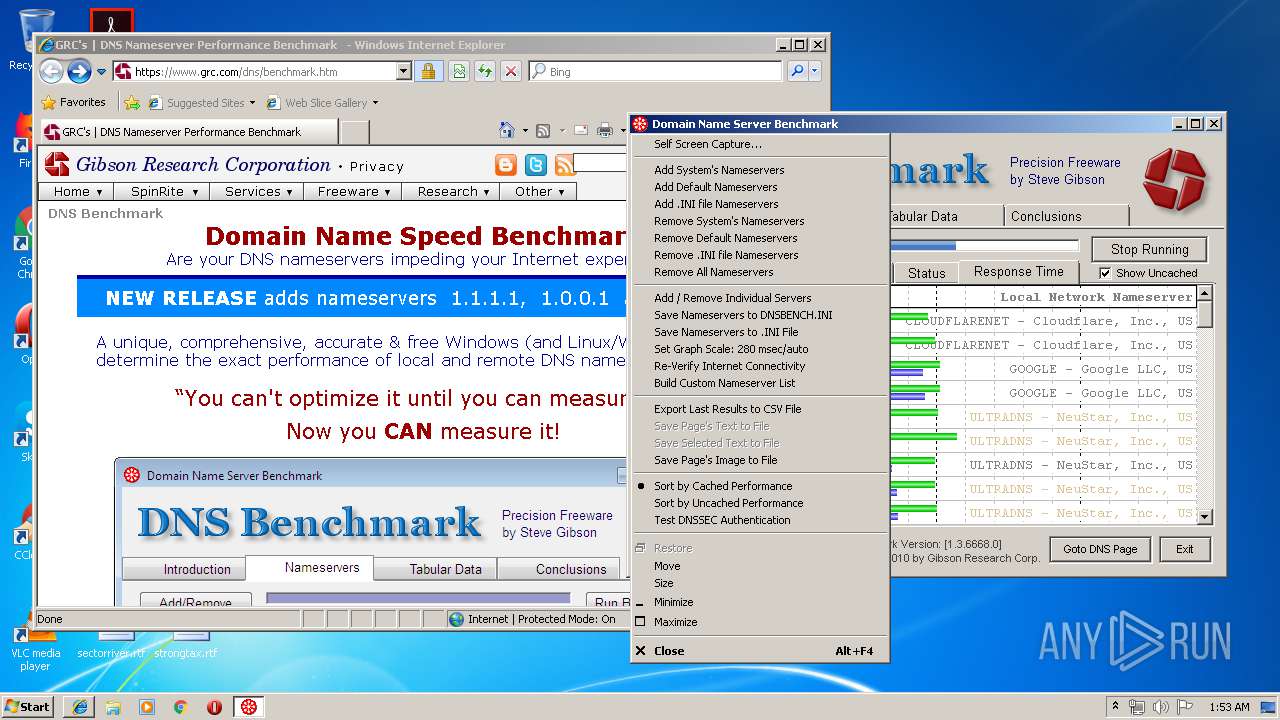This screenshot has width=1280, height=720.
Task: Choose Export Last Results to CSV File
Action: tap(727, 409)
